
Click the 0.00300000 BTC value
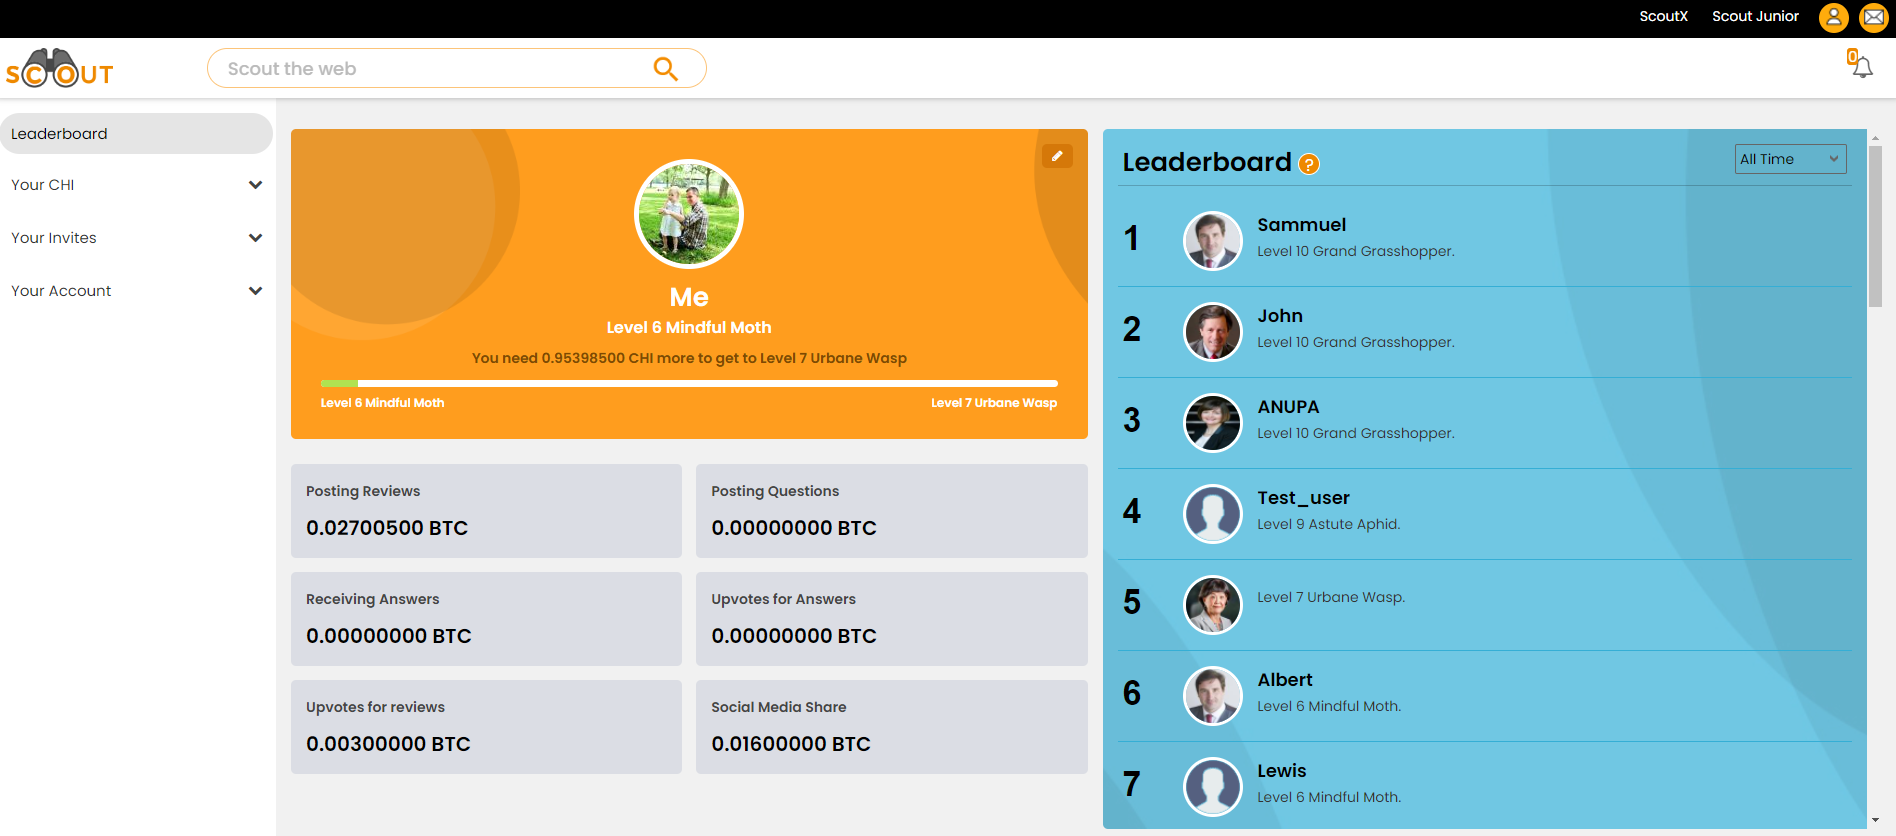[388, 744]
